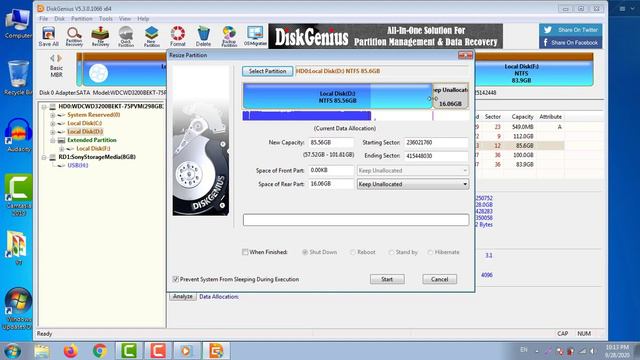This screenshot has width=640, height=360.
Task: Open OS Migration tool
Action: click(x=255, y=36)
